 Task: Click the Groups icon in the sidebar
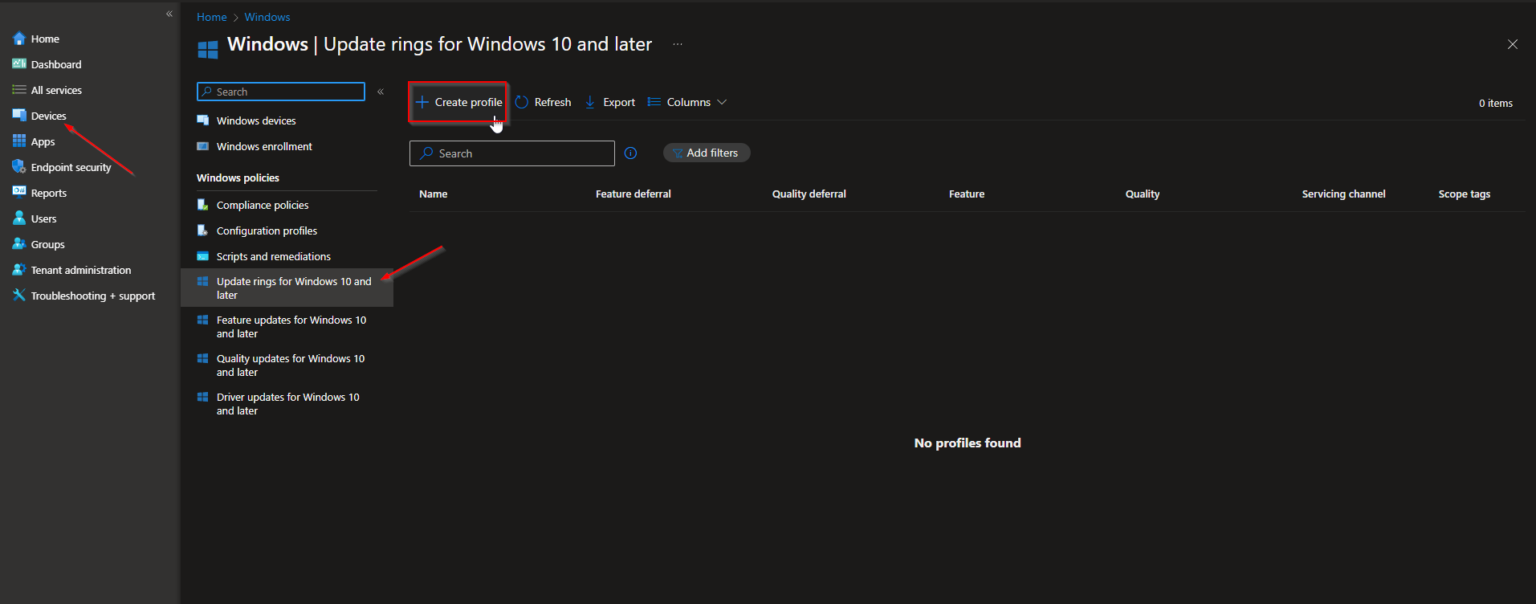[x=19, y=245]
